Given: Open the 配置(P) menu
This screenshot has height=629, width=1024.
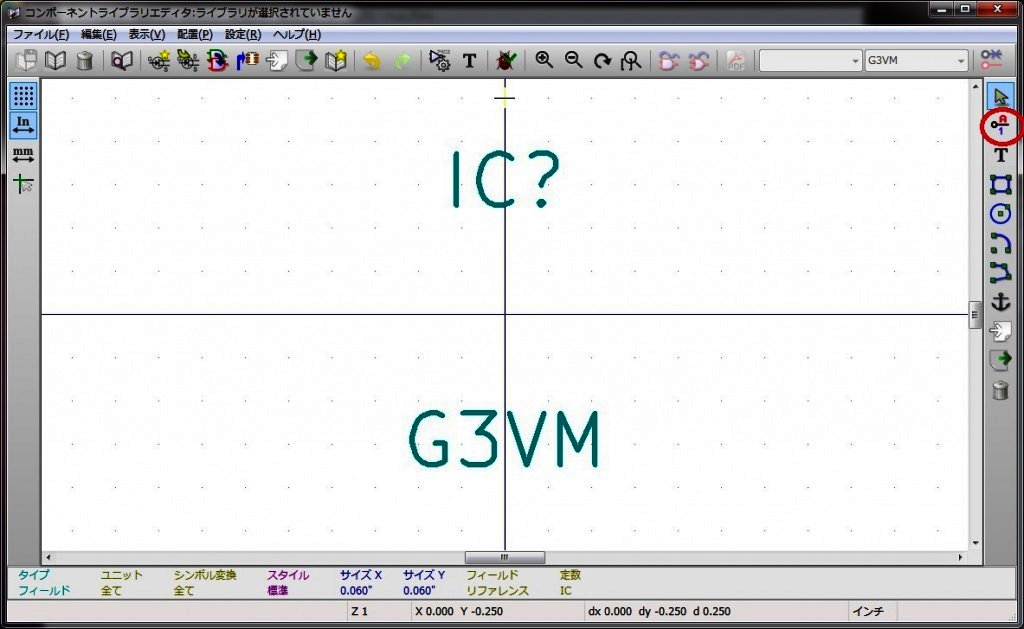Looking at the screenshot, I should click(x=195, y=35).
